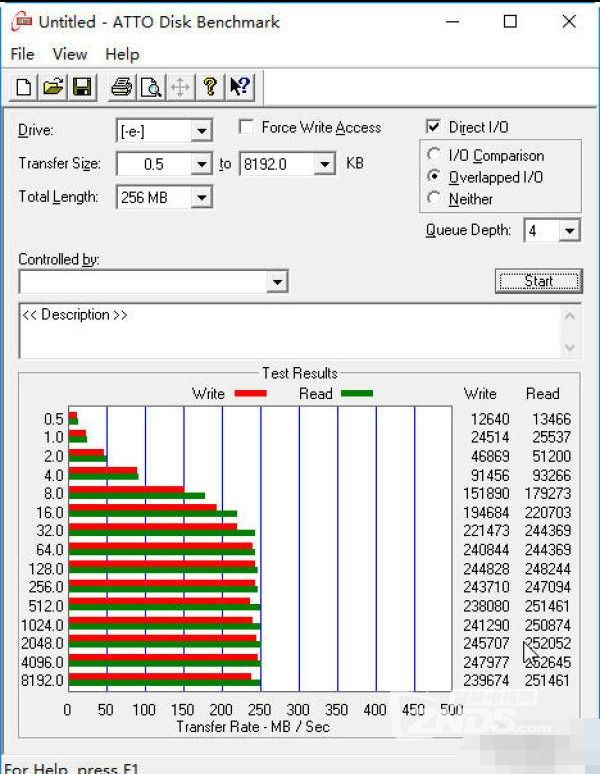The height and width of the screenshot is (774, 600).
Task: Open the File menu
Action: (22, 54)
